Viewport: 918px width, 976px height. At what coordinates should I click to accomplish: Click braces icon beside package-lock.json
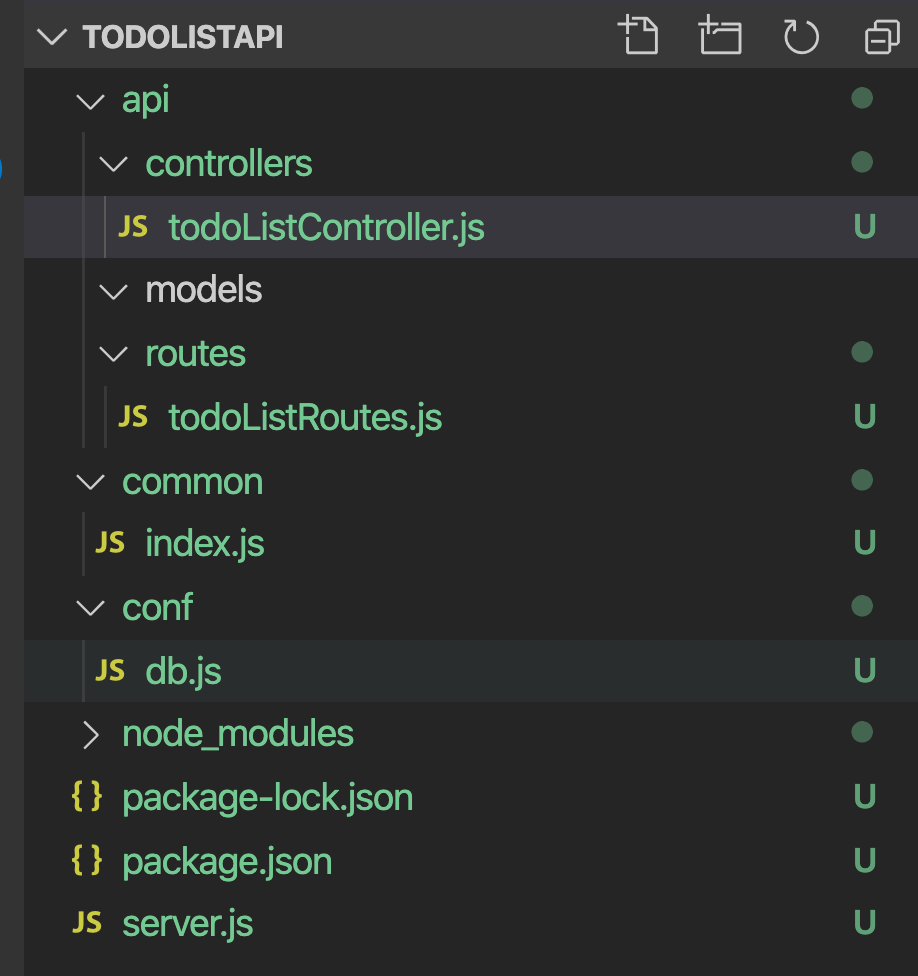87,797
